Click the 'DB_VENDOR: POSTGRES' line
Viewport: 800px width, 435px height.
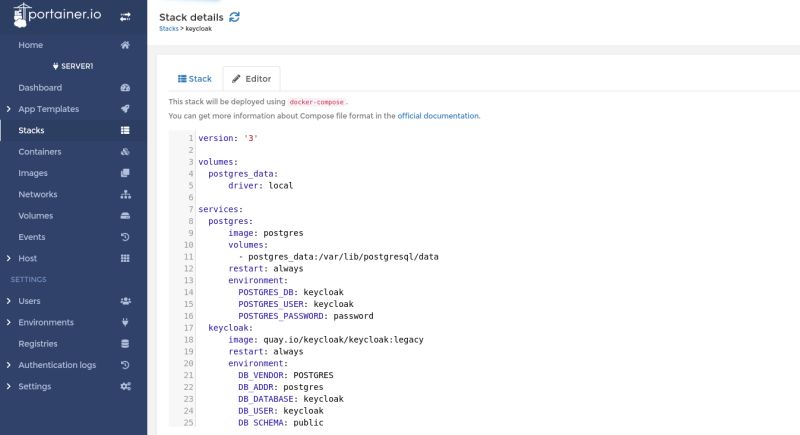click(286, 375)
